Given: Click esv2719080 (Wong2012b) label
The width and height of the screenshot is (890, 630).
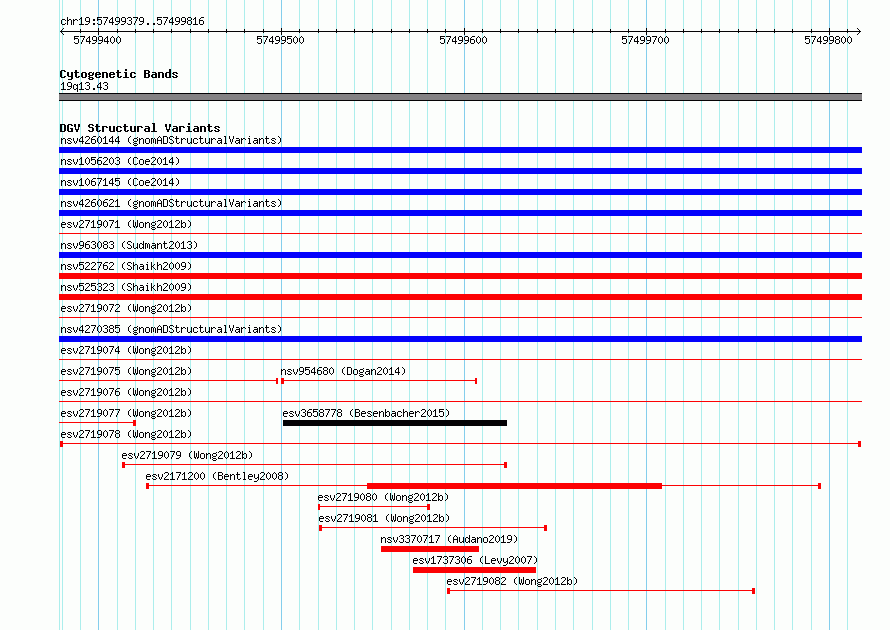Looking at the screenshot, I should [383, 497].
